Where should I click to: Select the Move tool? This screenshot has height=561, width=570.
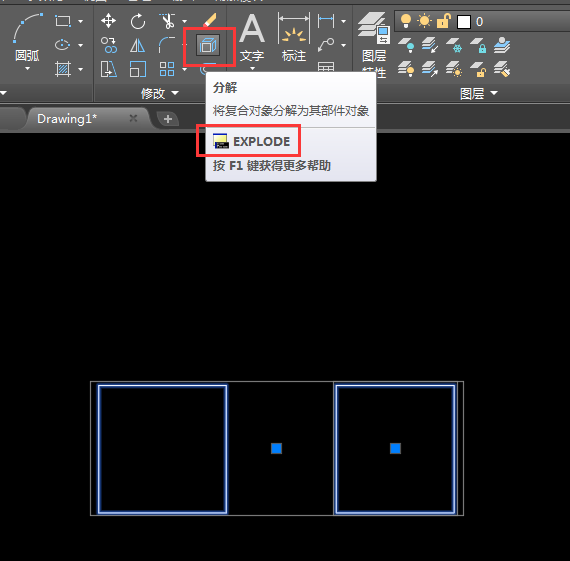[108, 21]
